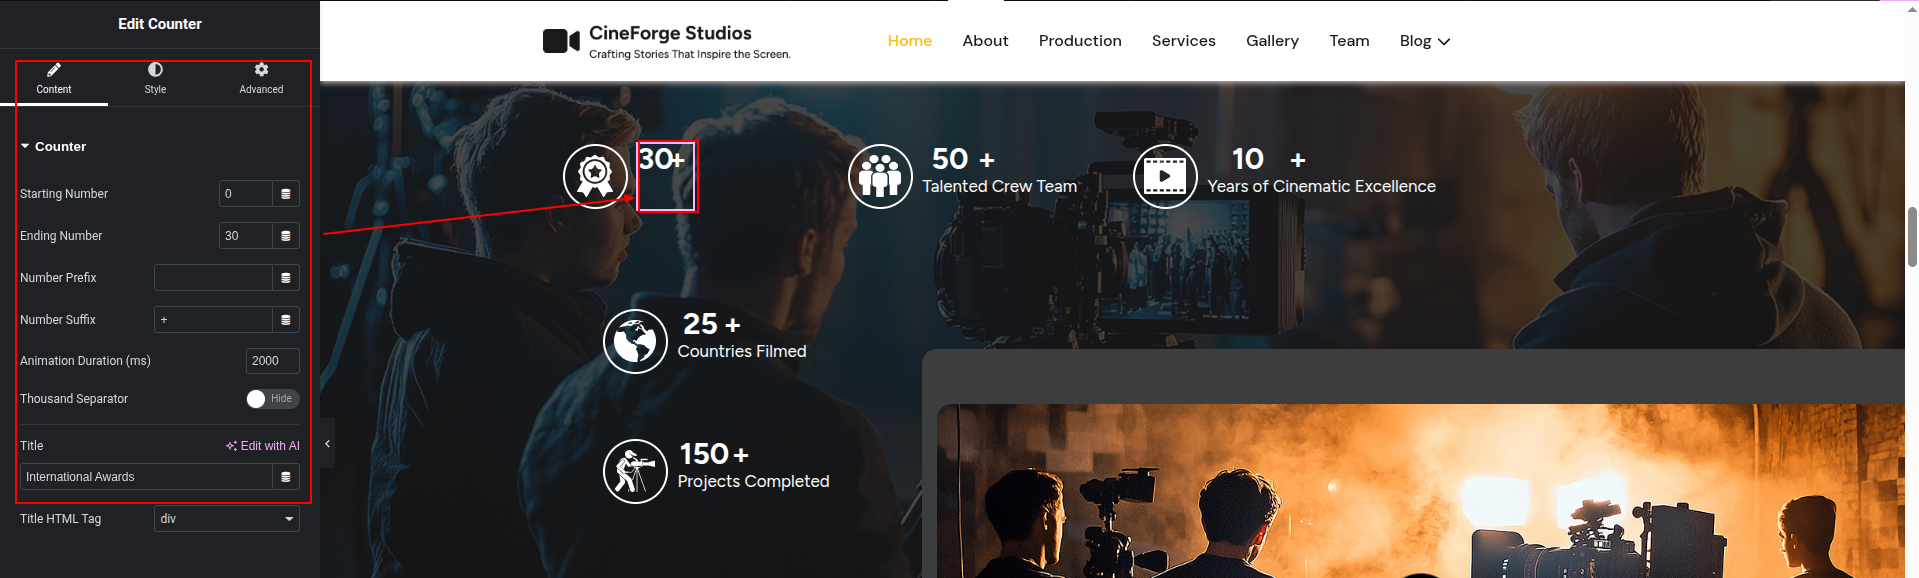Viewport: 1919px width, 578px height.
Task: Expand the Blog menu dropdown
Action: 1424,41
